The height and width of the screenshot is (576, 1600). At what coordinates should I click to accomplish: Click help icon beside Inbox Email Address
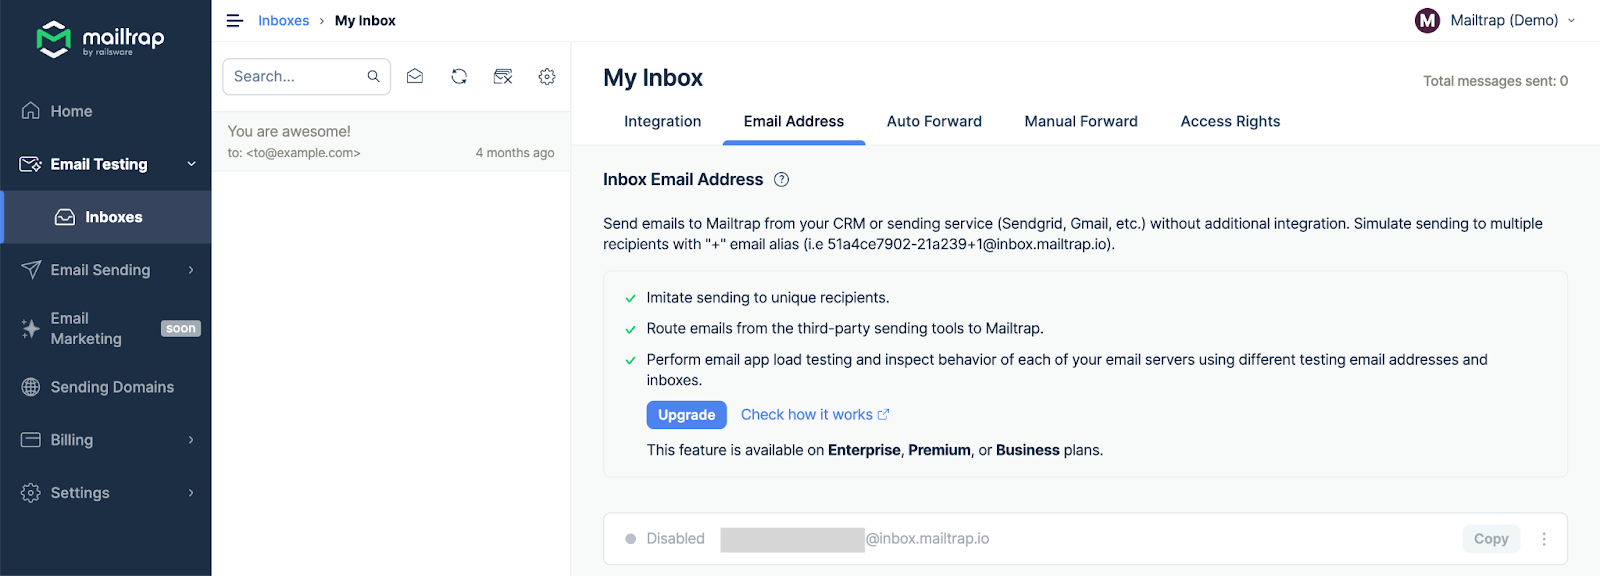(782, 180)
